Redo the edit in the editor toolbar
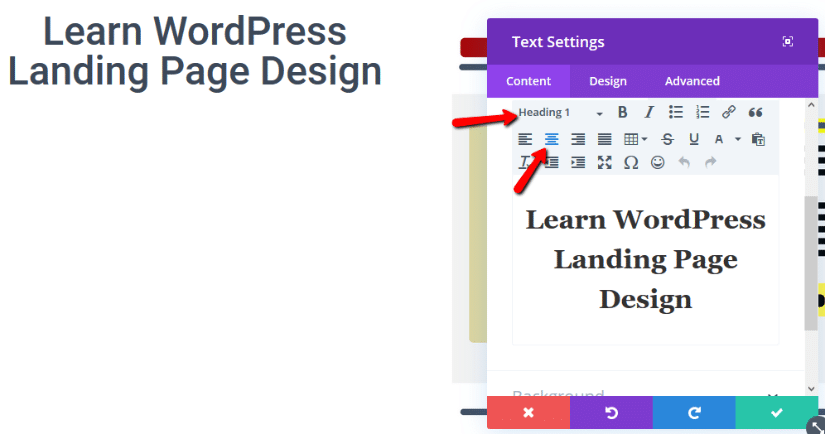Screen dimensions: 825x434 pos(711,163)
